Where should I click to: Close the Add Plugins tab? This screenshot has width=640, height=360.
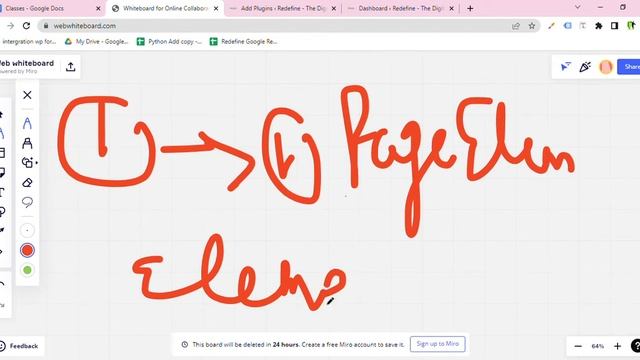pyautogui.click(x=333, y=8)
